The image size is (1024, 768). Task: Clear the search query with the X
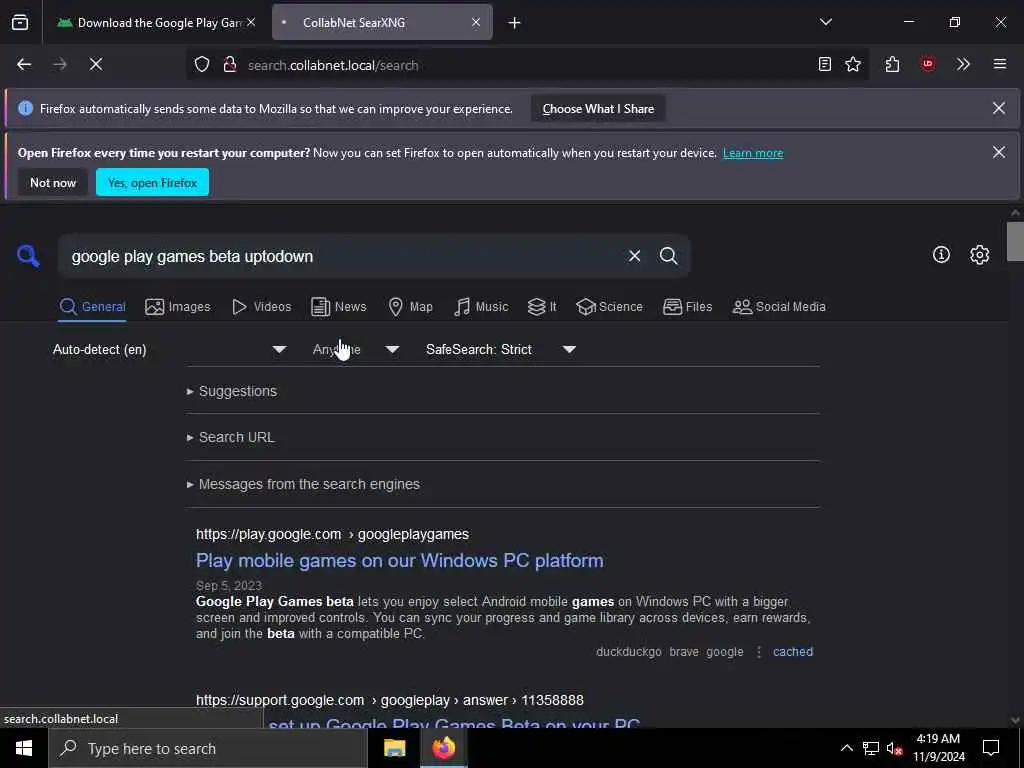[634, 256]
